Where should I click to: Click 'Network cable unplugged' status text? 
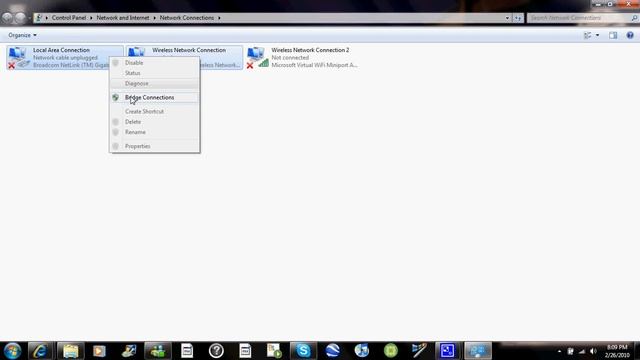[x=65, y=58]
